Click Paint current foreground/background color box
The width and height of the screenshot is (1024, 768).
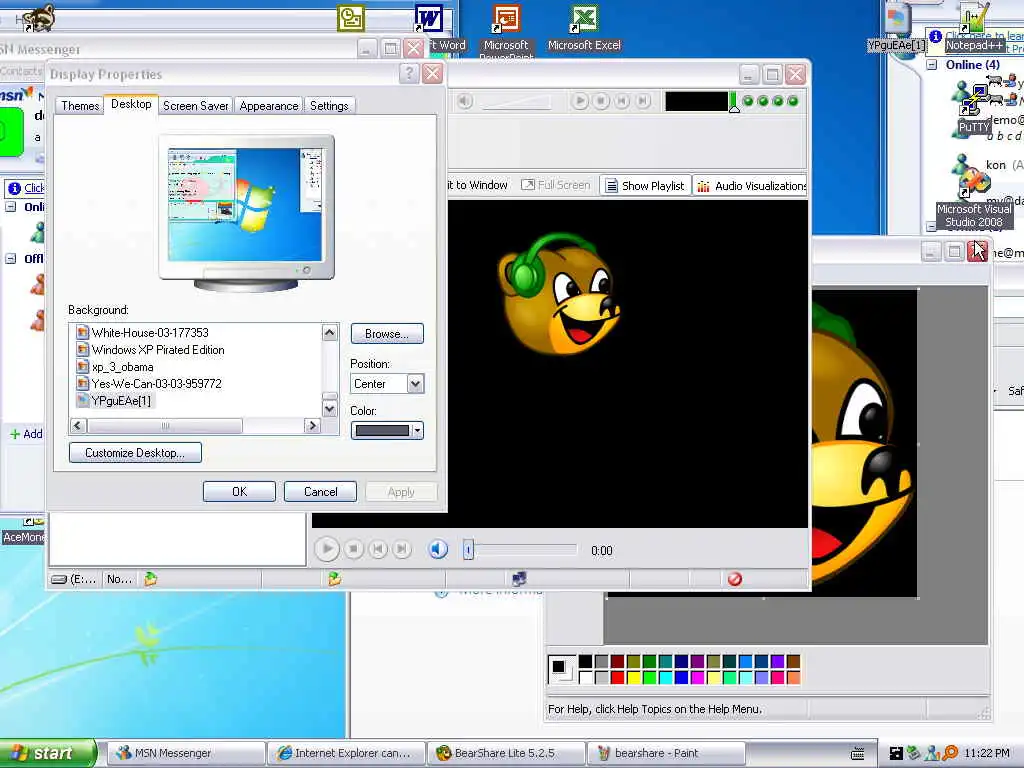click(561, 669)
